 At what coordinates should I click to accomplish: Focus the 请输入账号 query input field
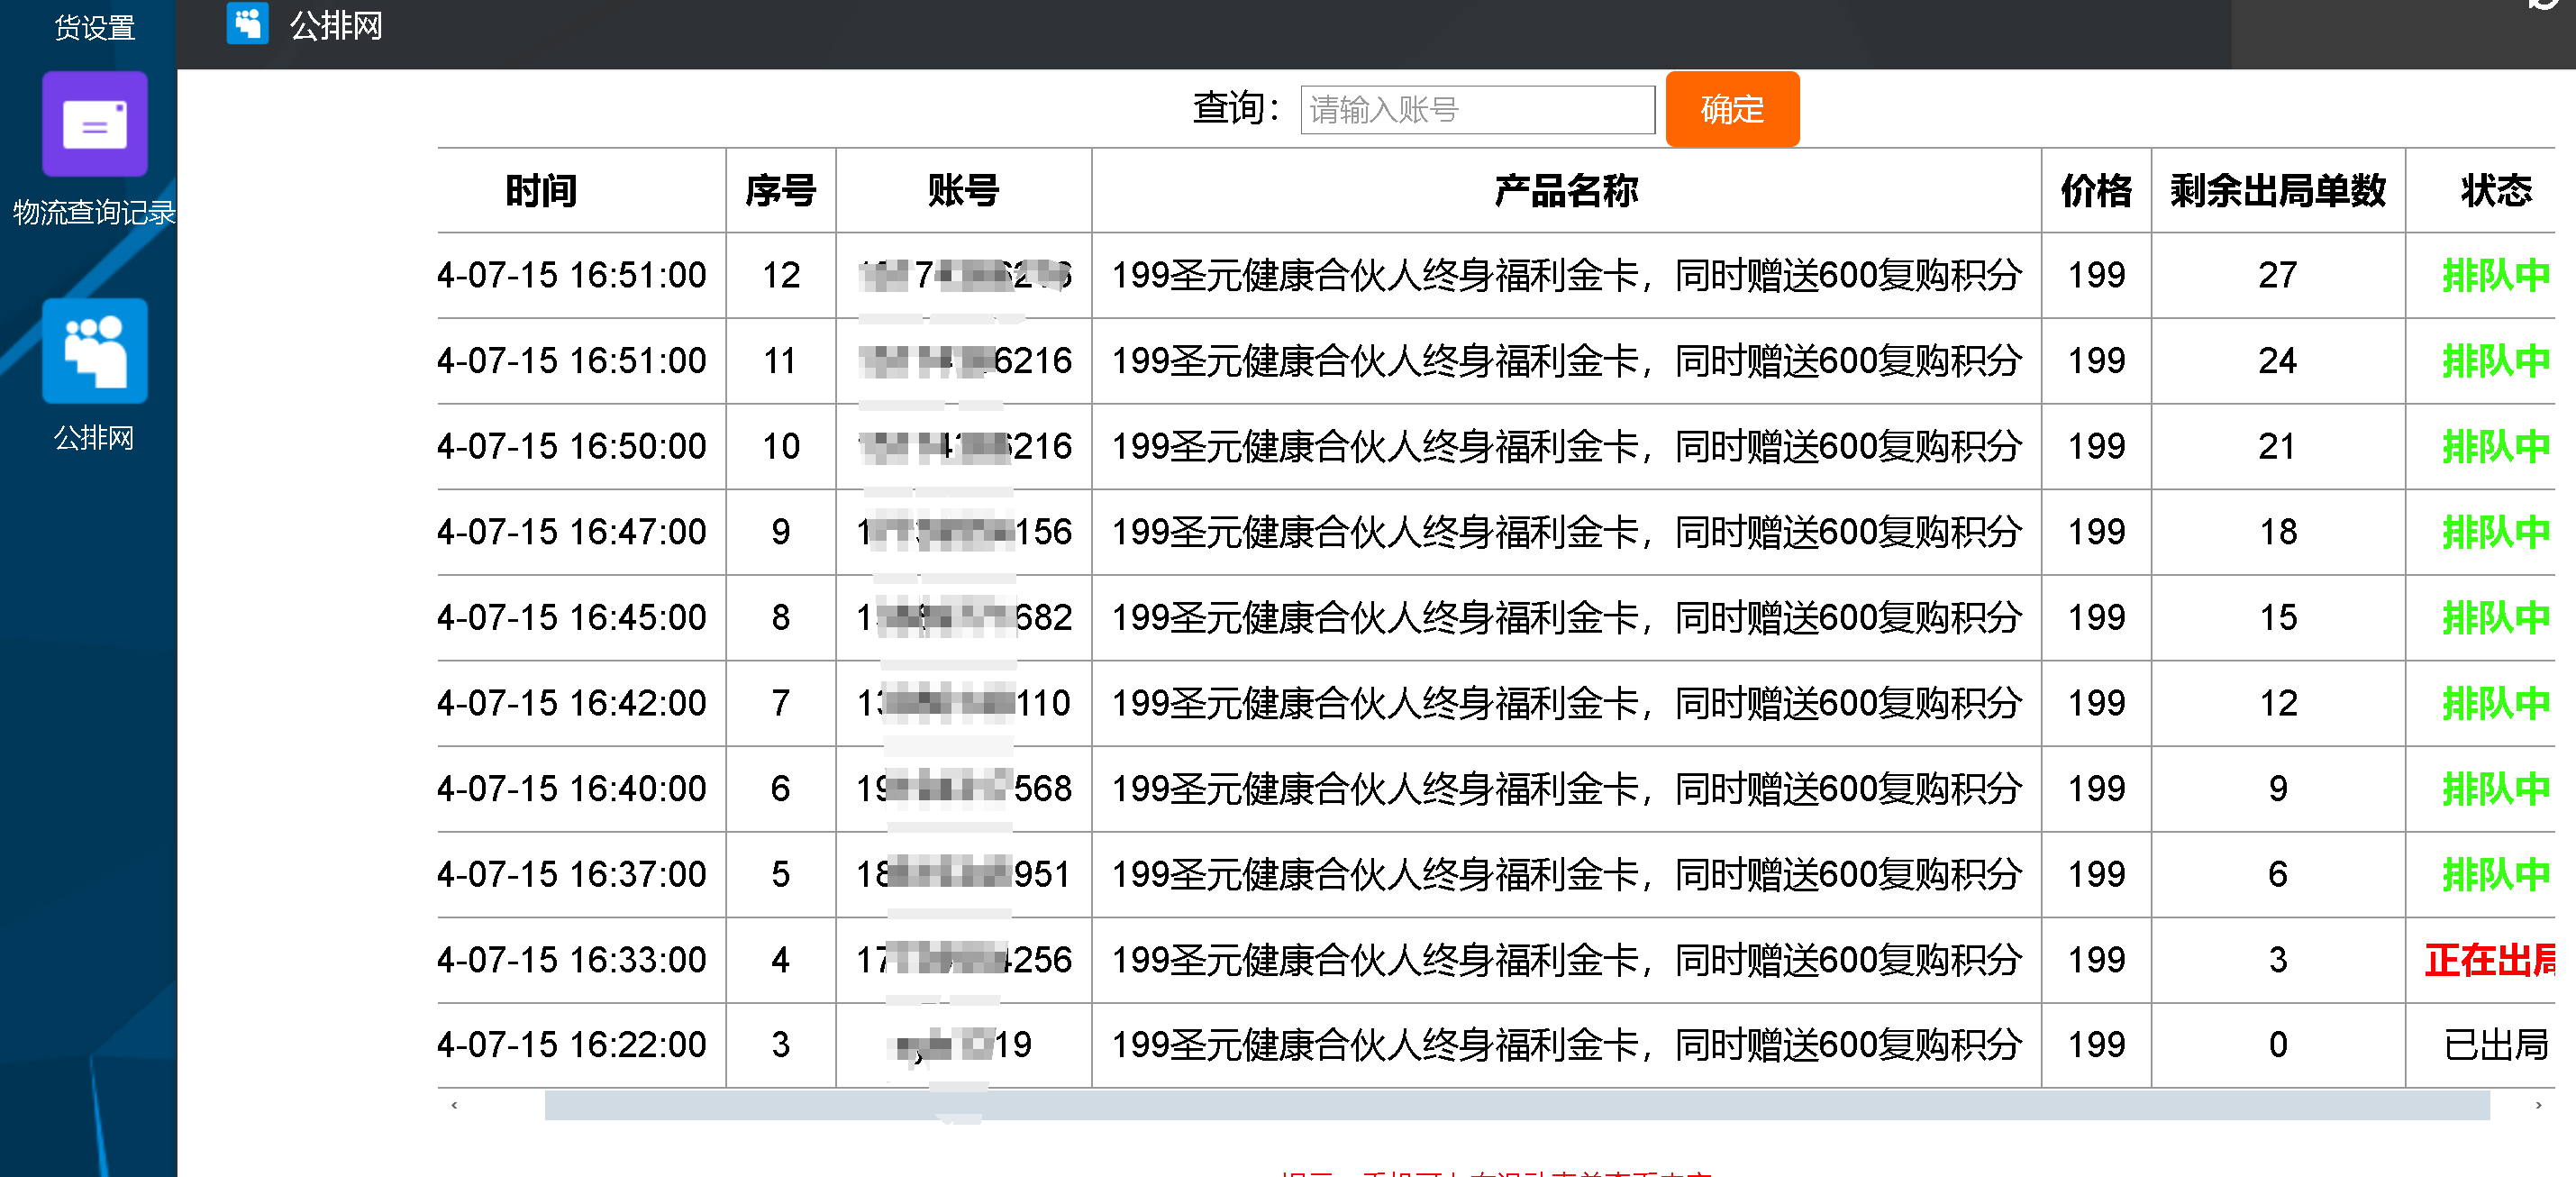pos(1476,109)
